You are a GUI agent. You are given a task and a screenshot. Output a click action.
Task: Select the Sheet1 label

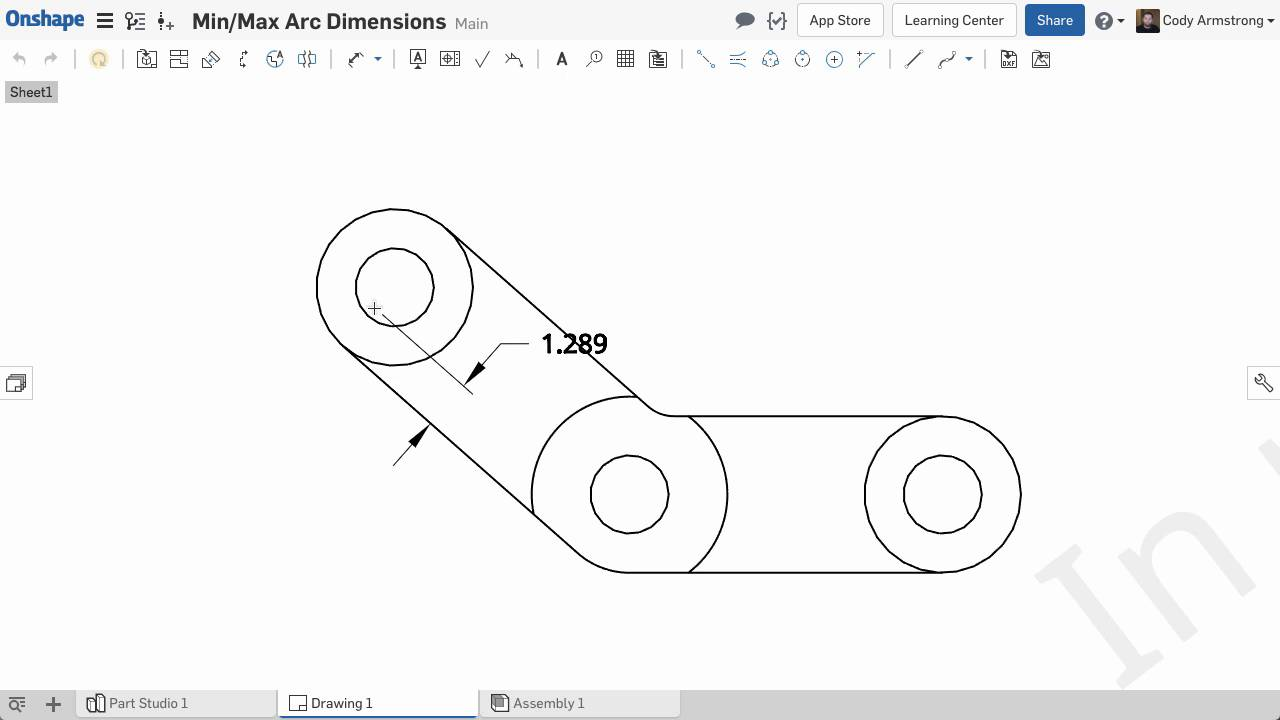coord(31,92)
